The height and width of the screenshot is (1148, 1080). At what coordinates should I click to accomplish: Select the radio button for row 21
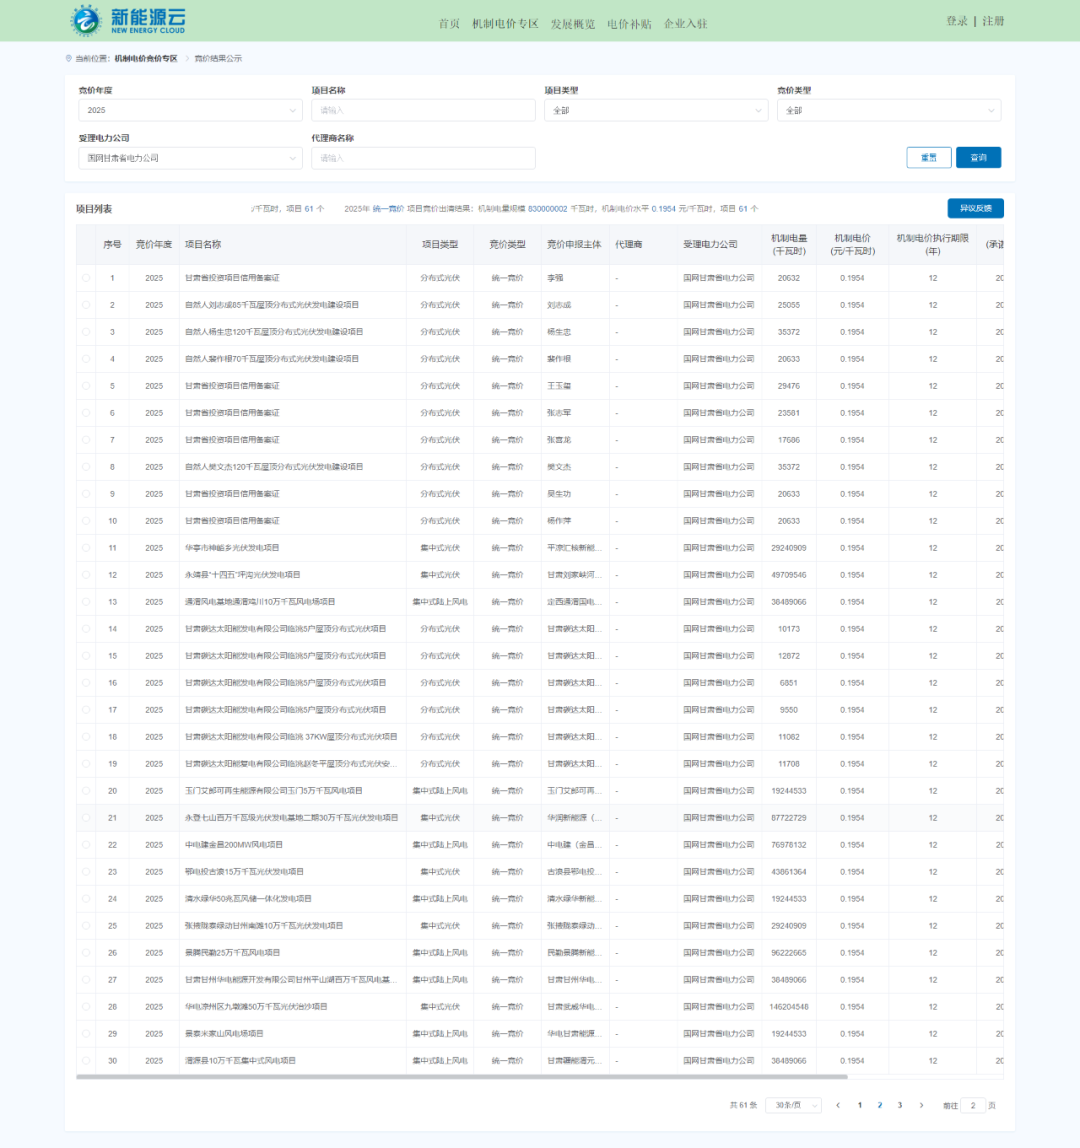[x=86, y=818]
